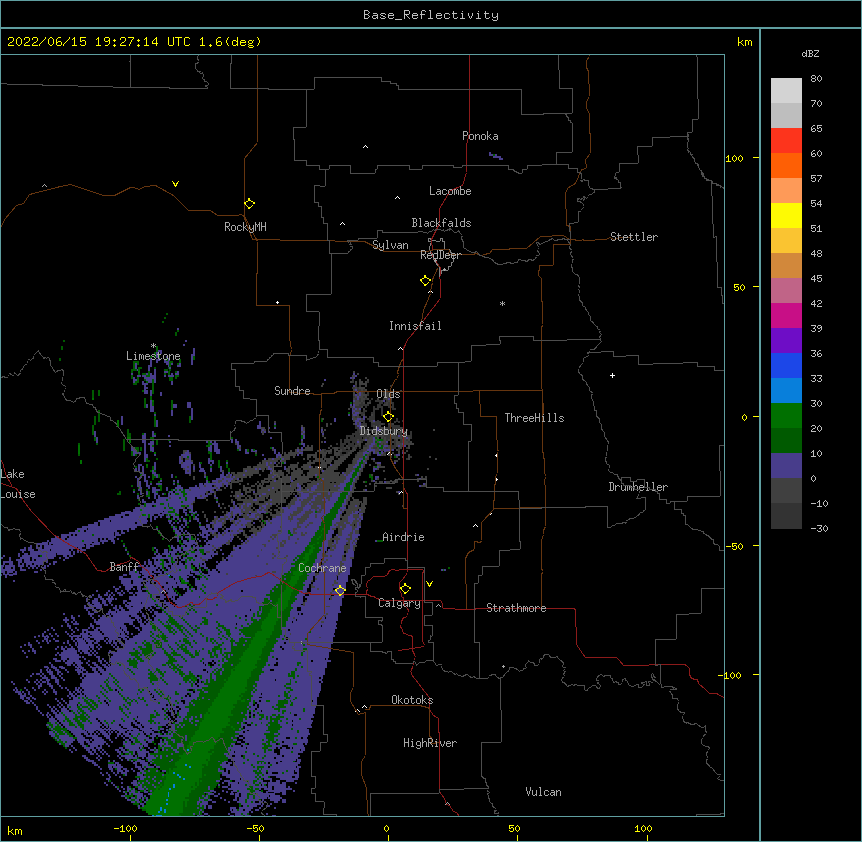Click the dBZ legend heading

(x=810, y=53)
